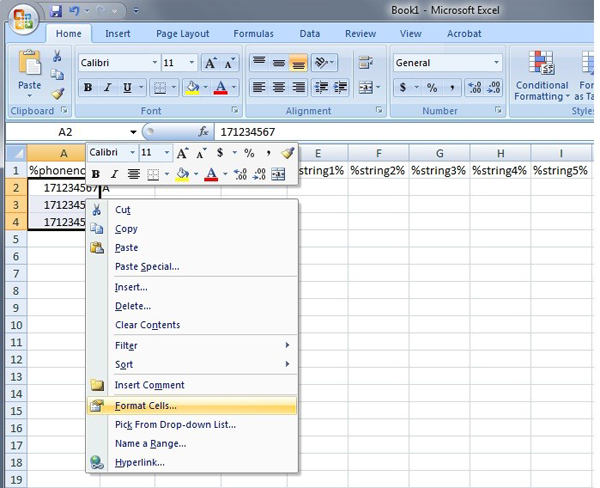Click the ribbon Paste clipboard icon

pos(29,62)
